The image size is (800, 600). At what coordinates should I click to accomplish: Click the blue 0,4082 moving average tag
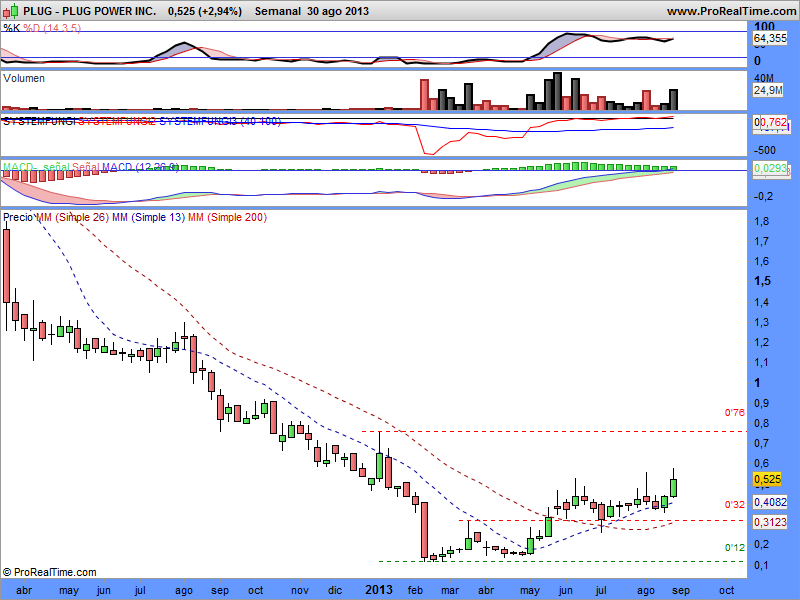[x=770, y=502]
